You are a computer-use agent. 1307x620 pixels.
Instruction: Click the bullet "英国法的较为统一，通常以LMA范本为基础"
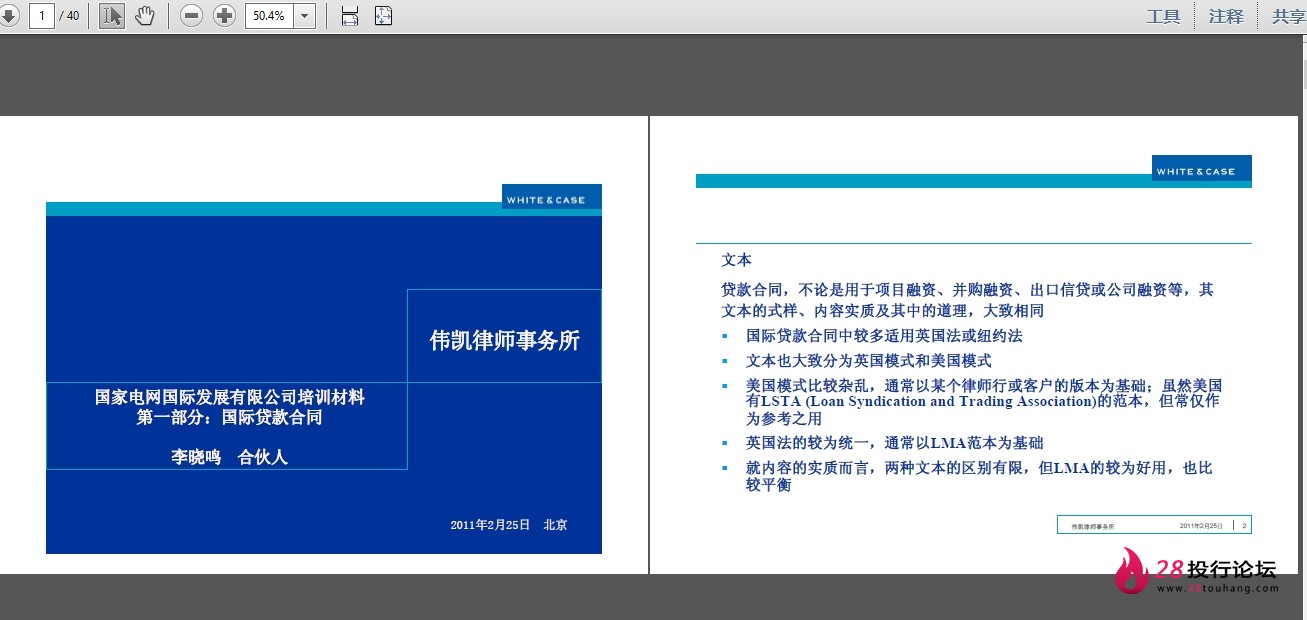tap(895, 443)
